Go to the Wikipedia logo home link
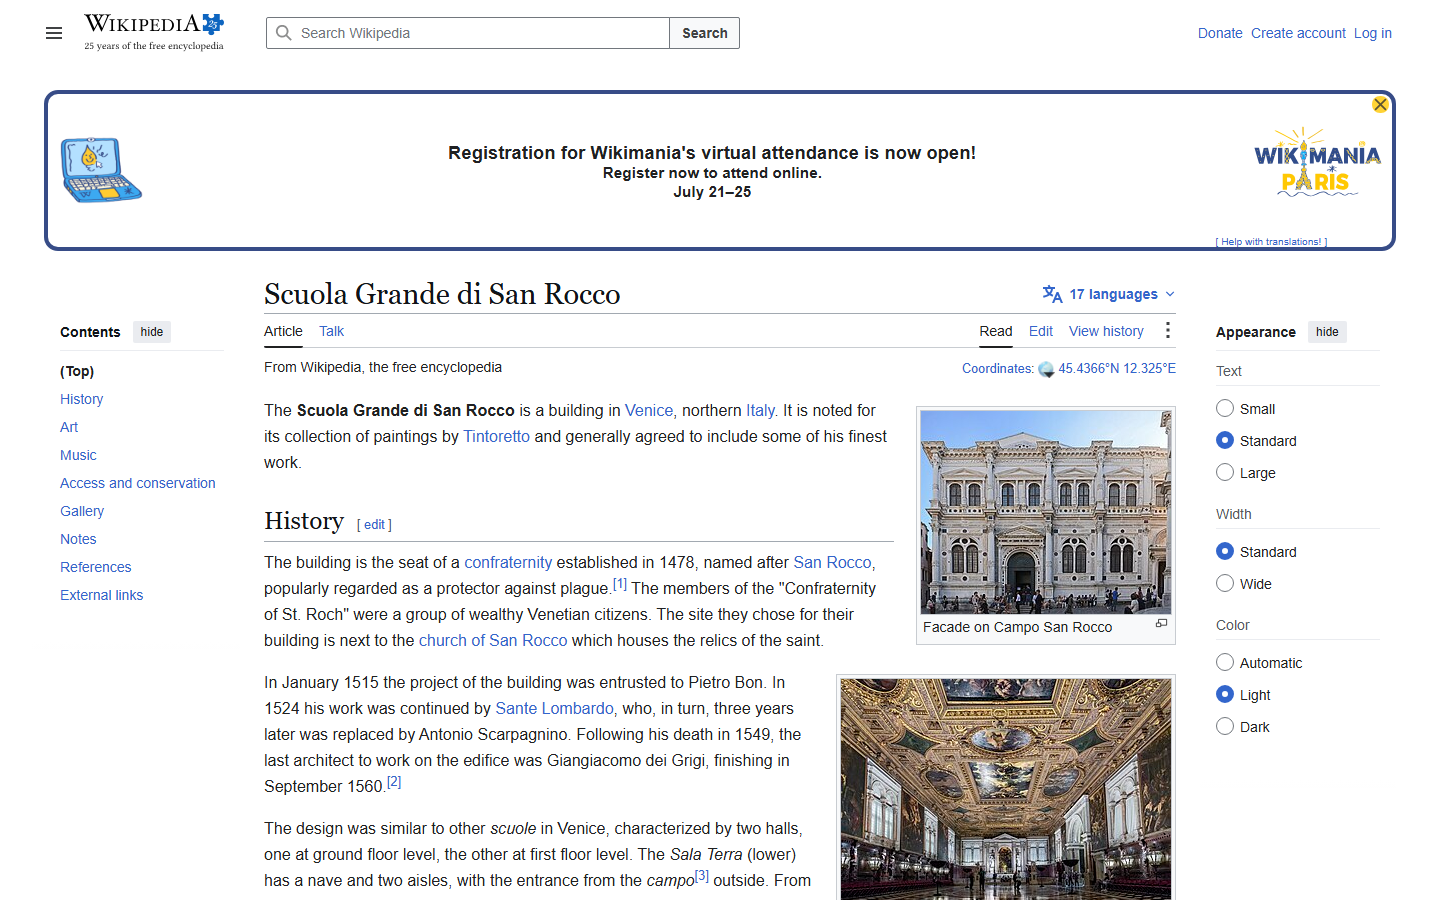1440x900 pixels. pyautogui.click(x=154, y=32)
